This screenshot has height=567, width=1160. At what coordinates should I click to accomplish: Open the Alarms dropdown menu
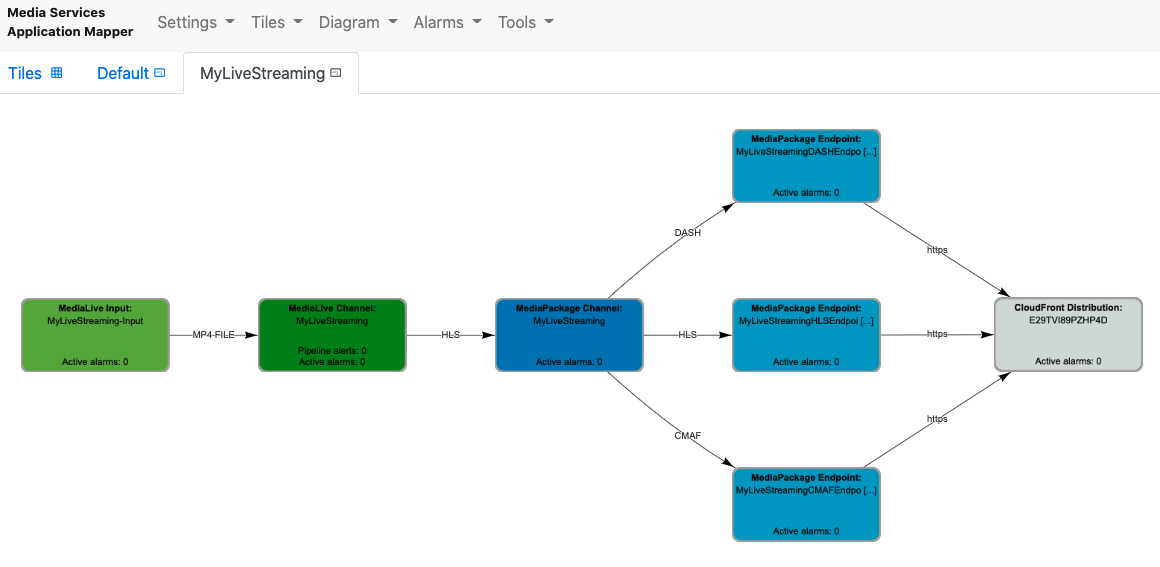tap(448, 22)
